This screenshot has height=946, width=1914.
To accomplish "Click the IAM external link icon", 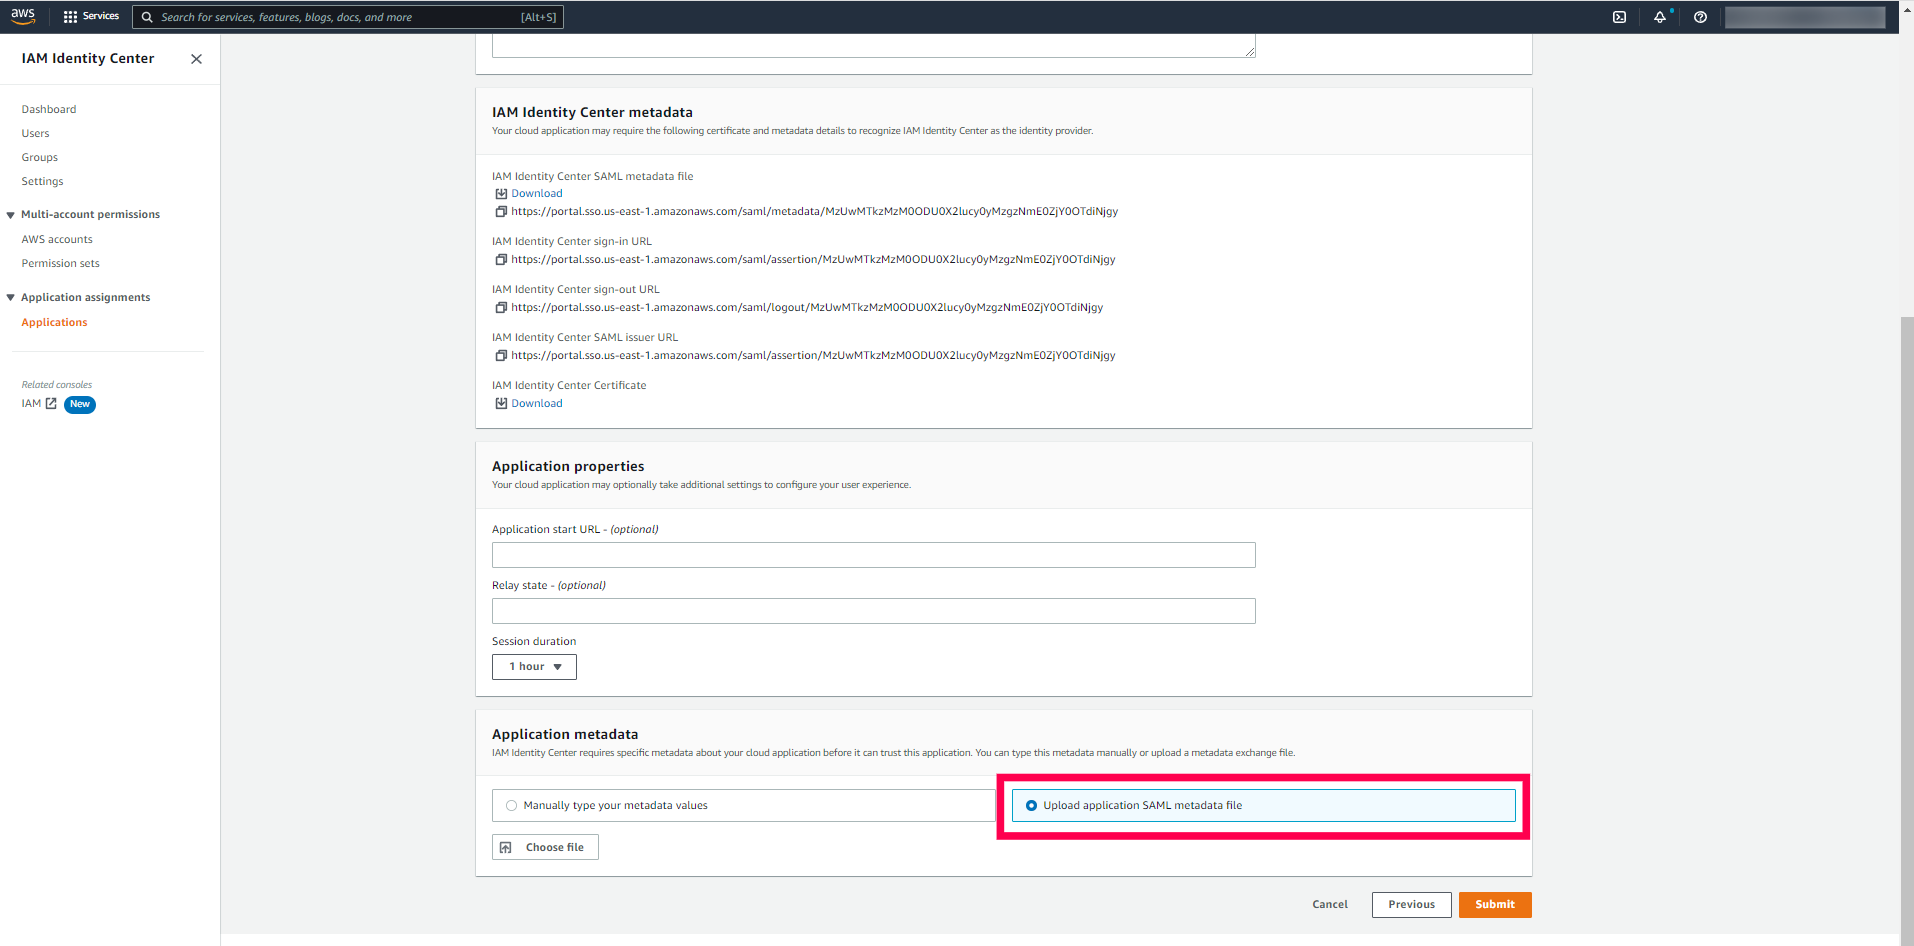I will tap(51, 404).
